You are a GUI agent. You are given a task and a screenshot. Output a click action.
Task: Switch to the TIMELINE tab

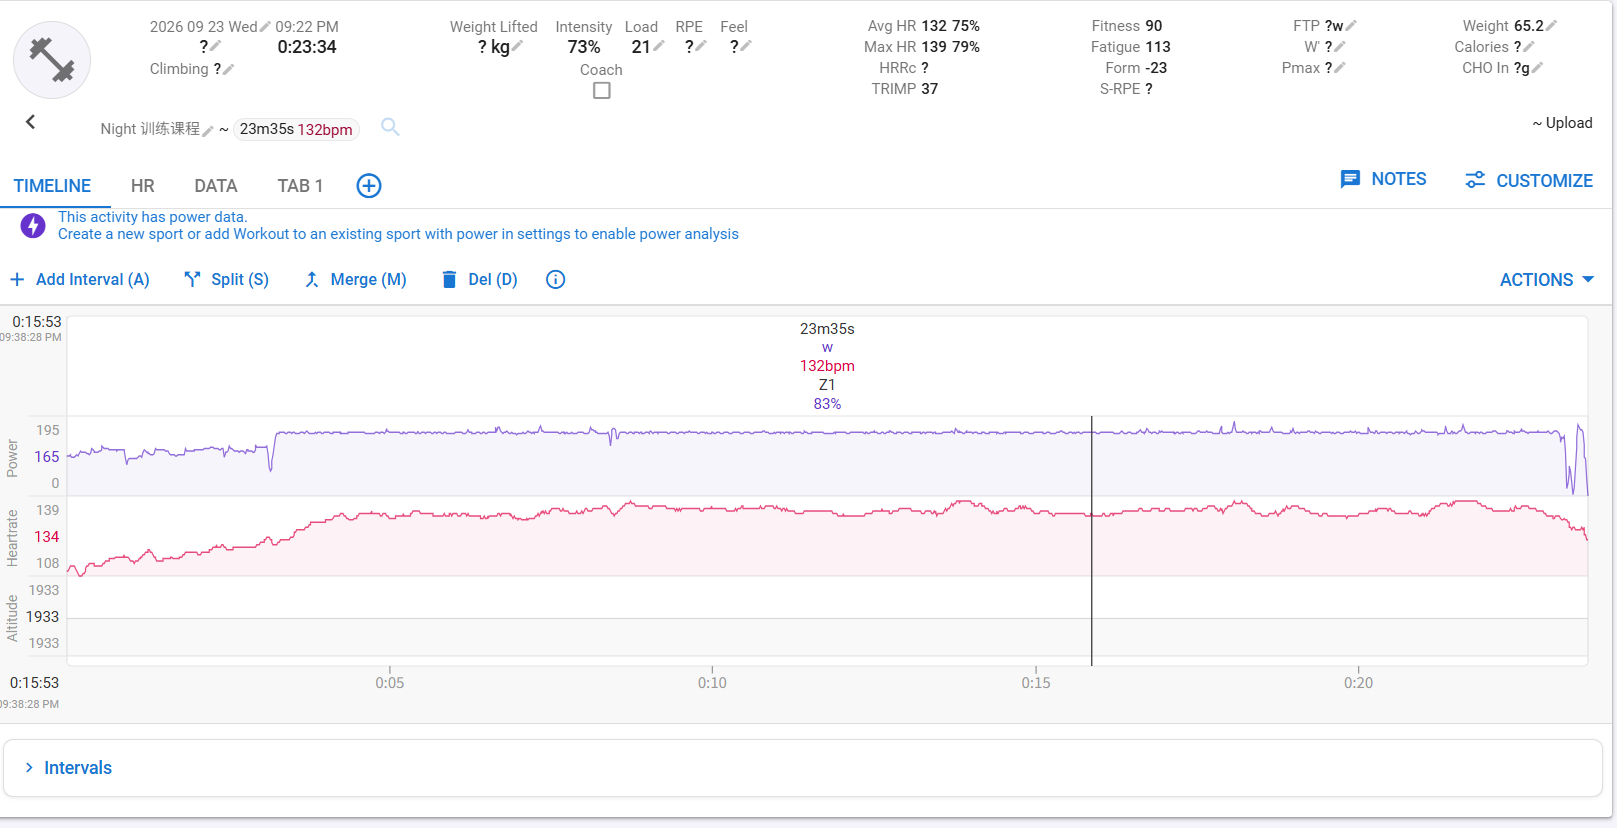coord(53,186)
